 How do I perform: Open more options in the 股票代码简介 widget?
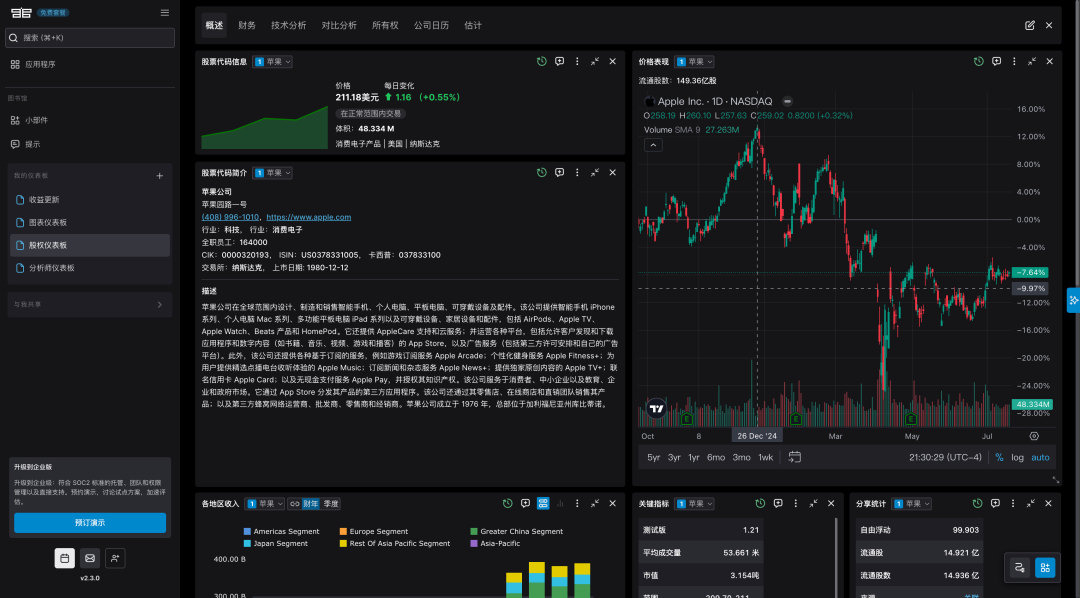tap(577, 172)
